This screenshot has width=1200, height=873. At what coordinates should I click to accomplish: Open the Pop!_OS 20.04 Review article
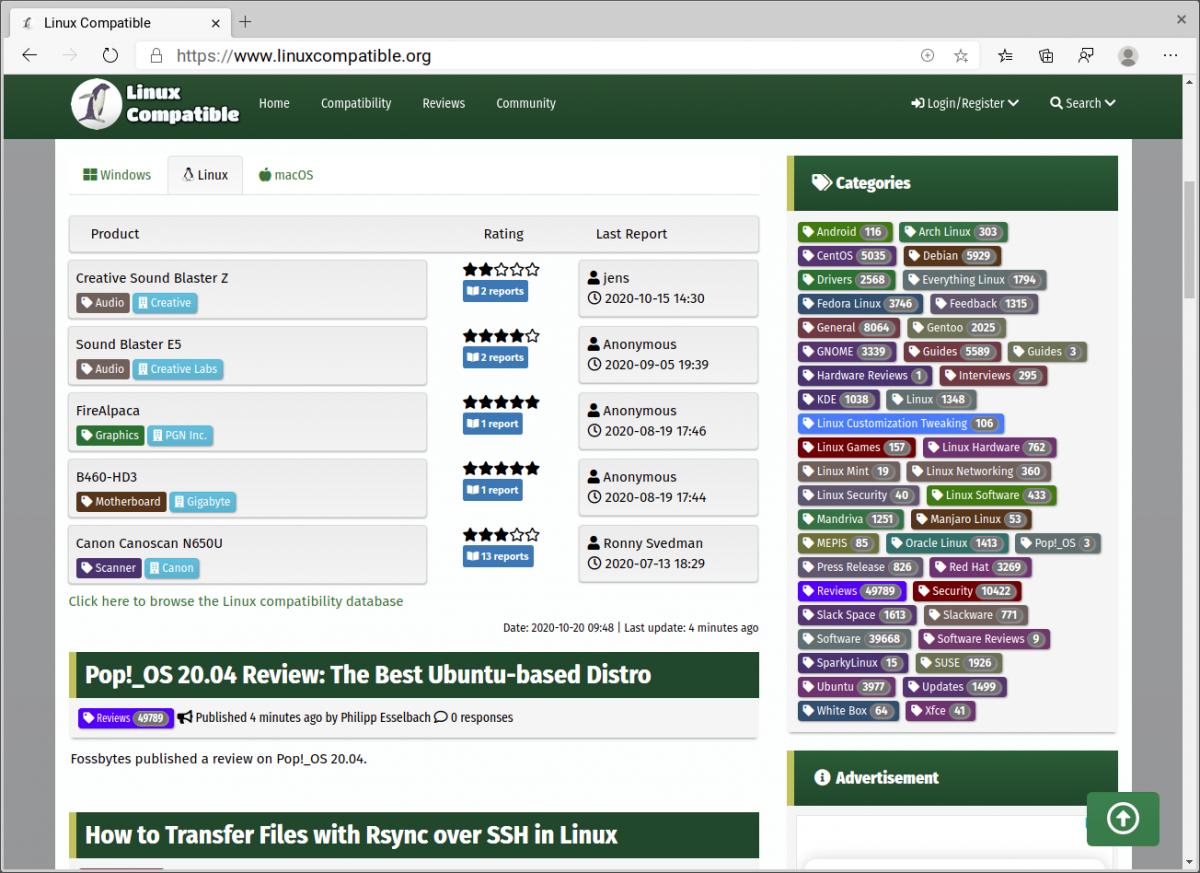368,675
